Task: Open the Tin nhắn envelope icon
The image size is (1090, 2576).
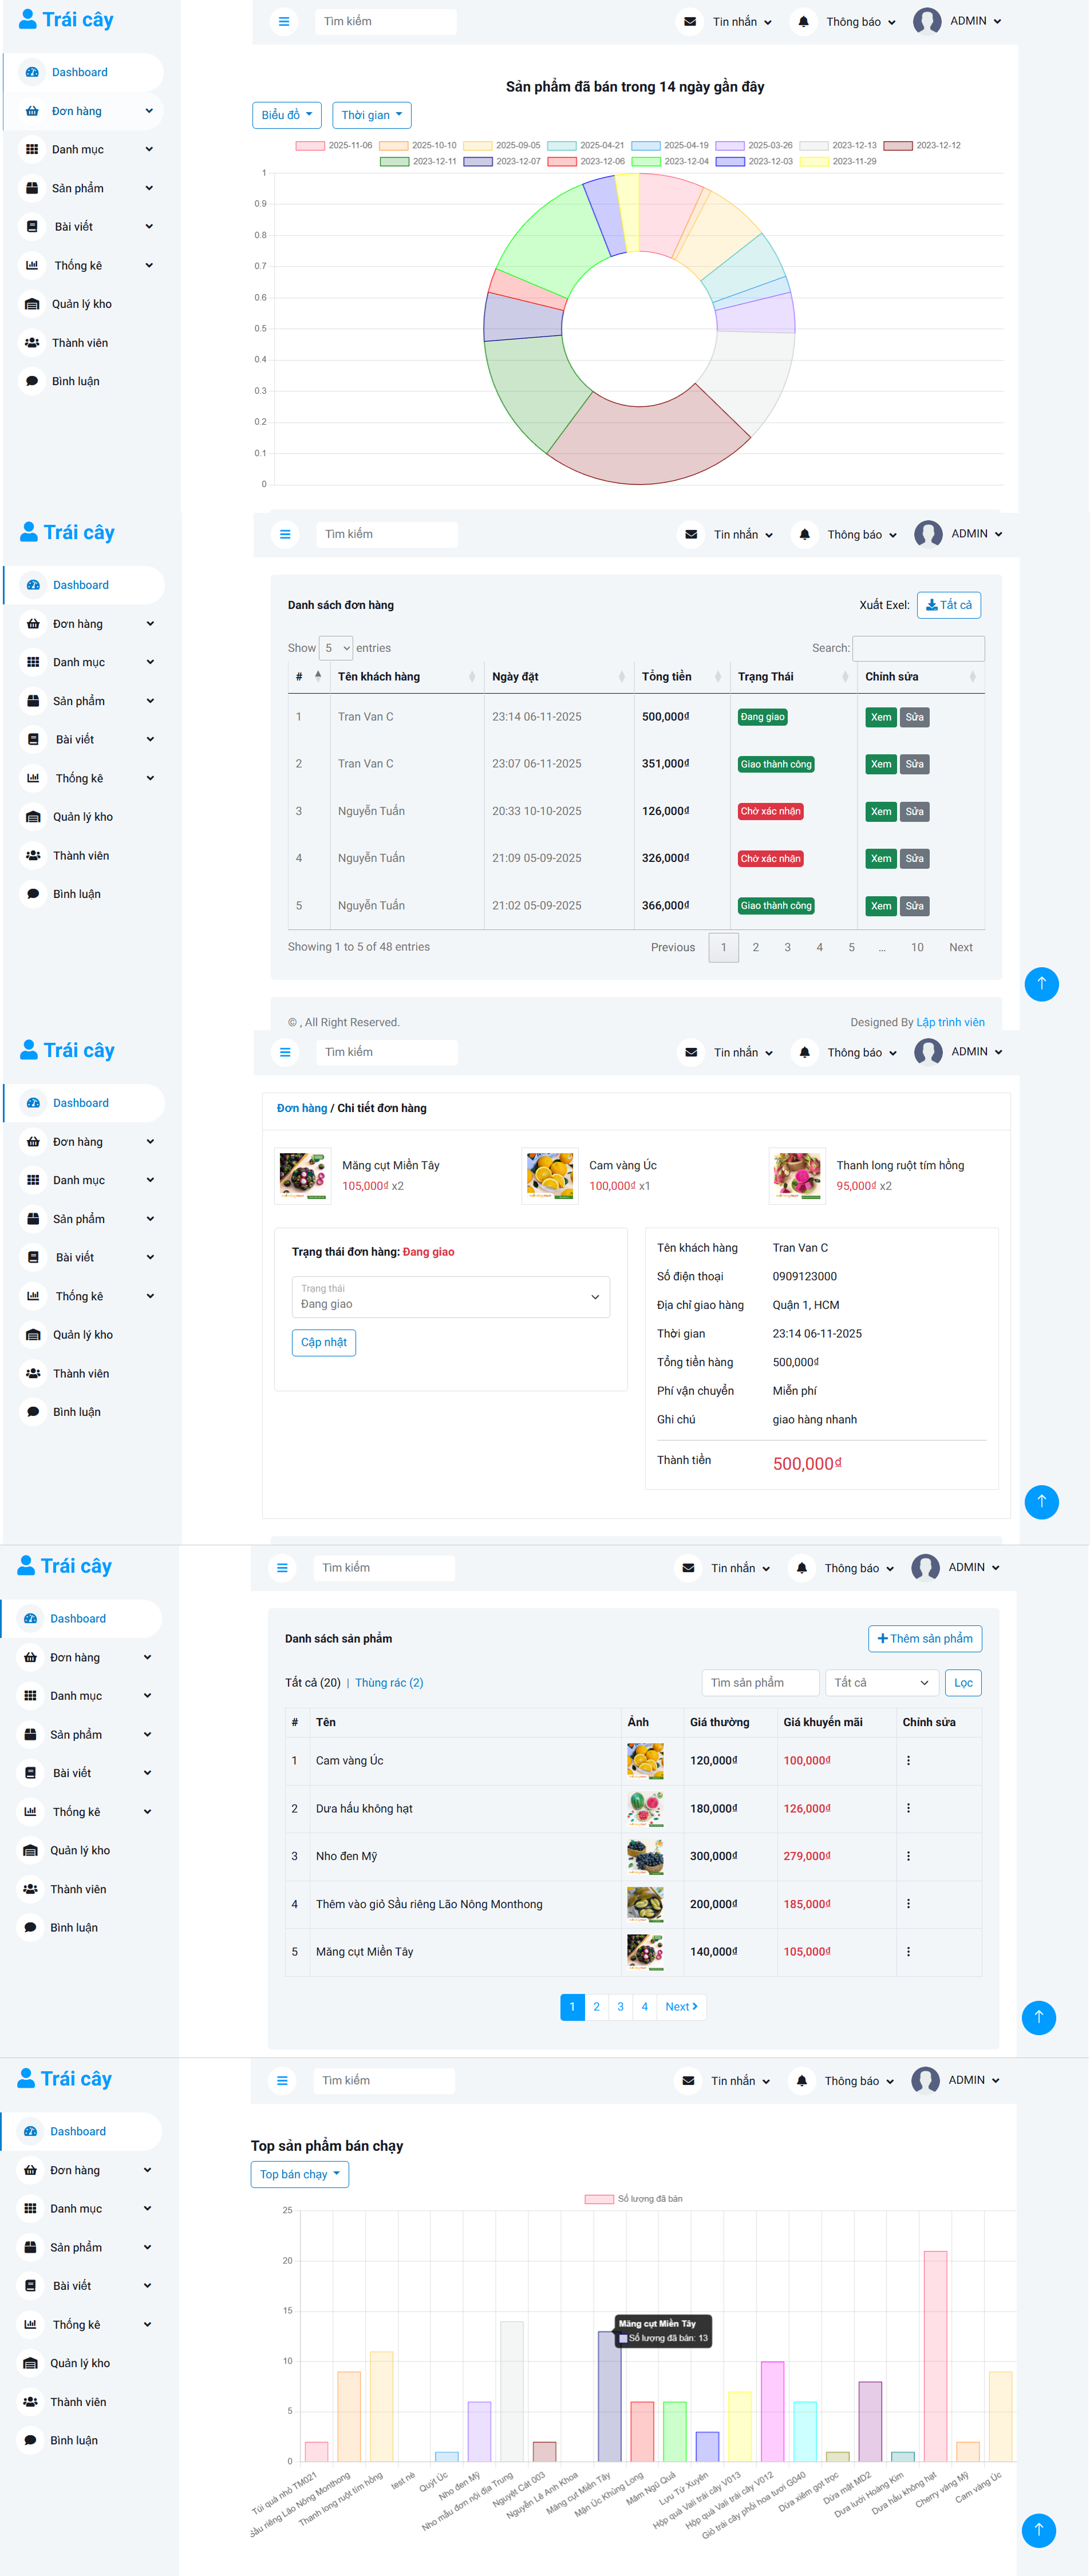Action: point(690,21)
